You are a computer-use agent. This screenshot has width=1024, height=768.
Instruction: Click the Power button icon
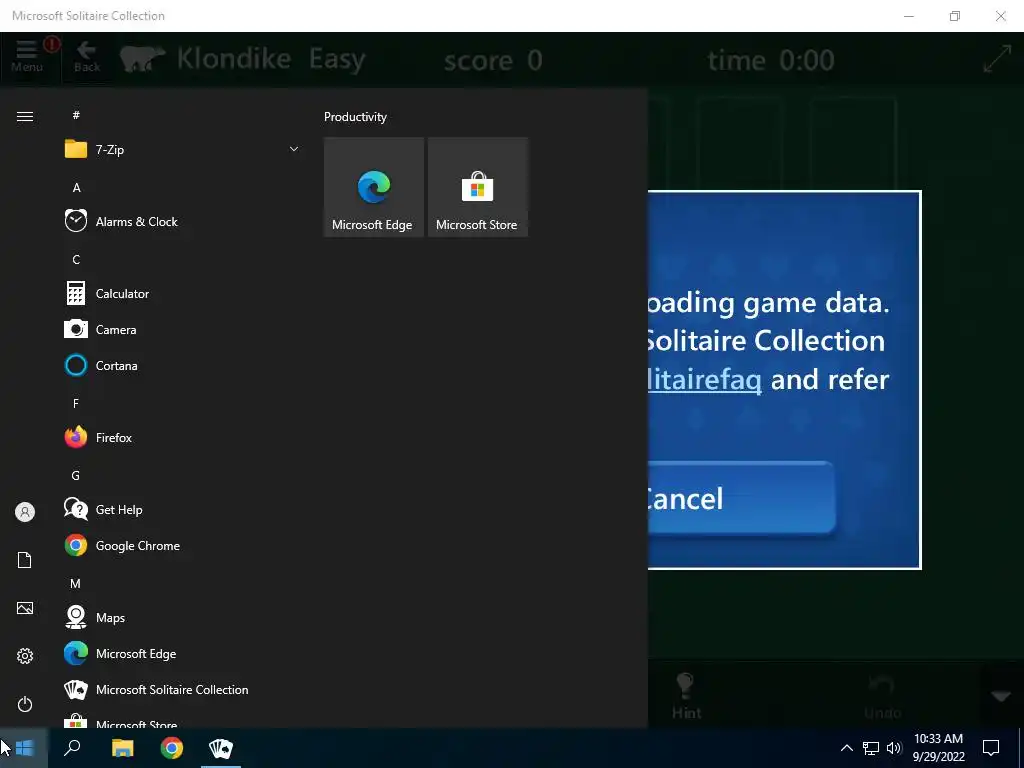[x=25, y=704]
